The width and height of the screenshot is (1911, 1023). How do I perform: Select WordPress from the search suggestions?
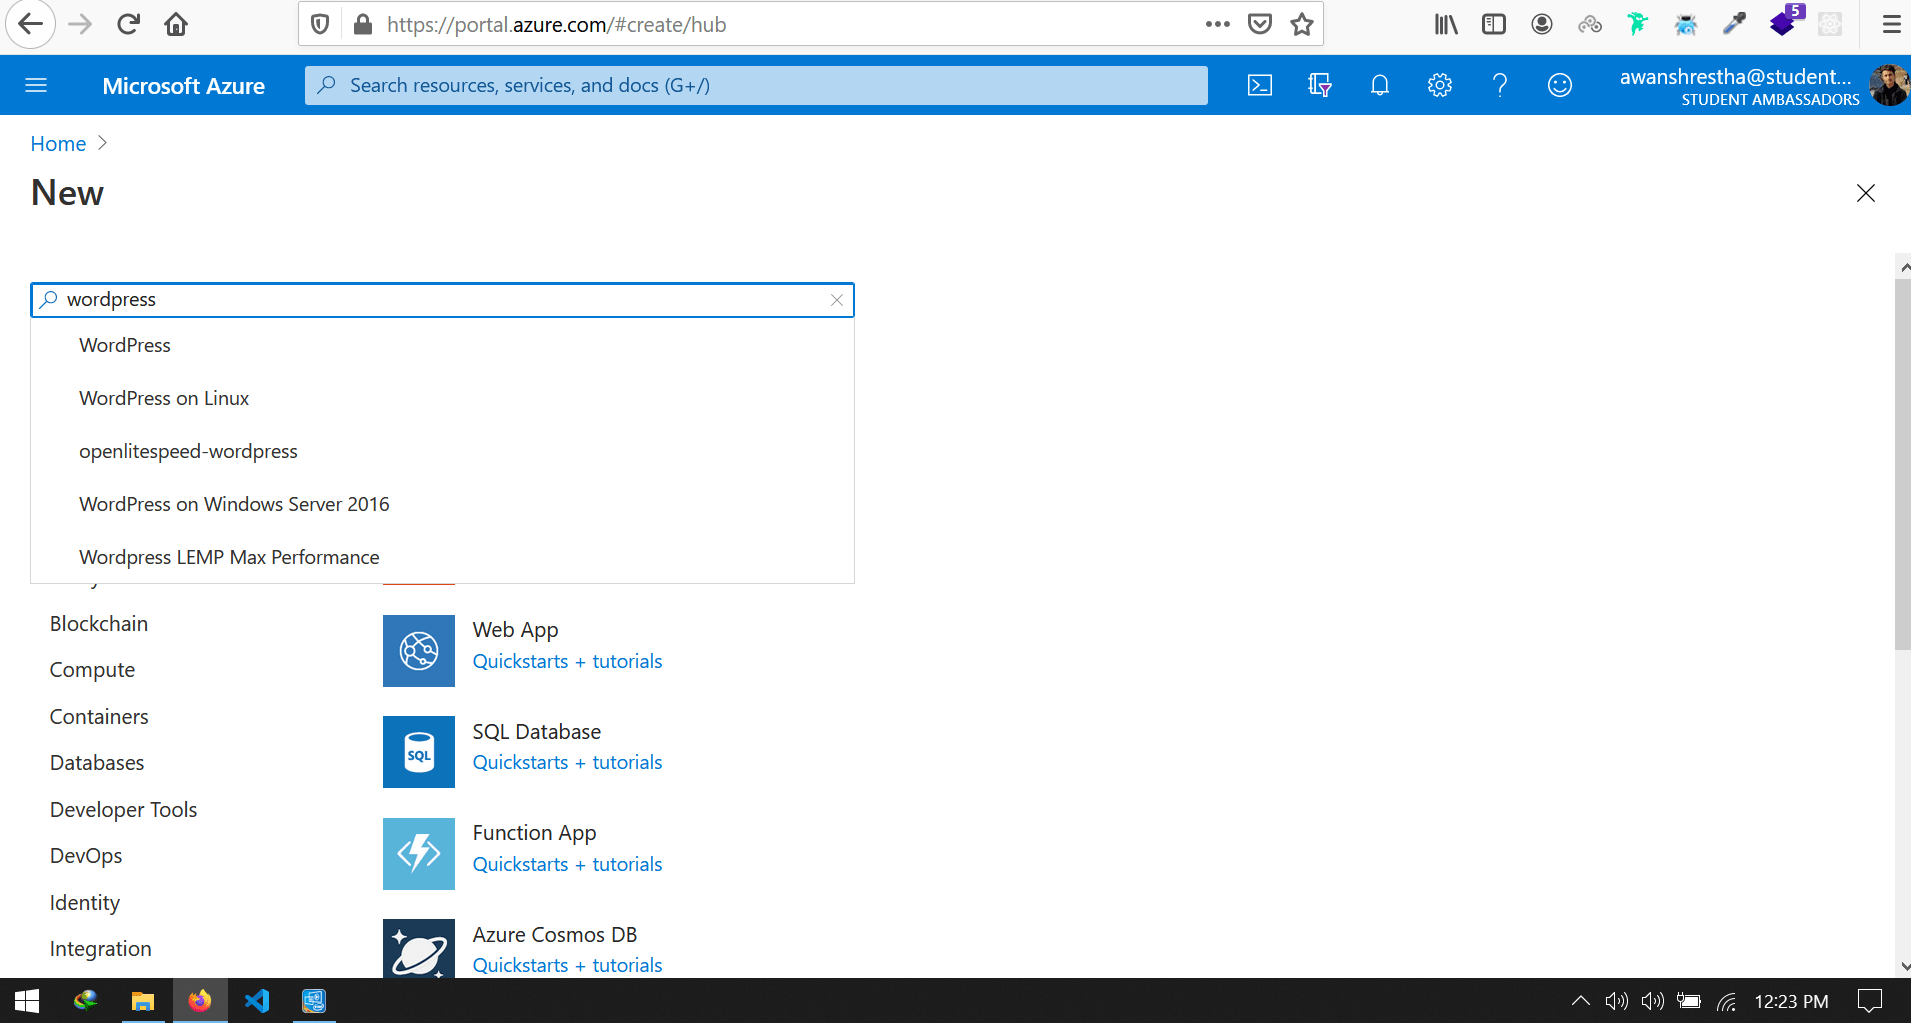point(124,344)
